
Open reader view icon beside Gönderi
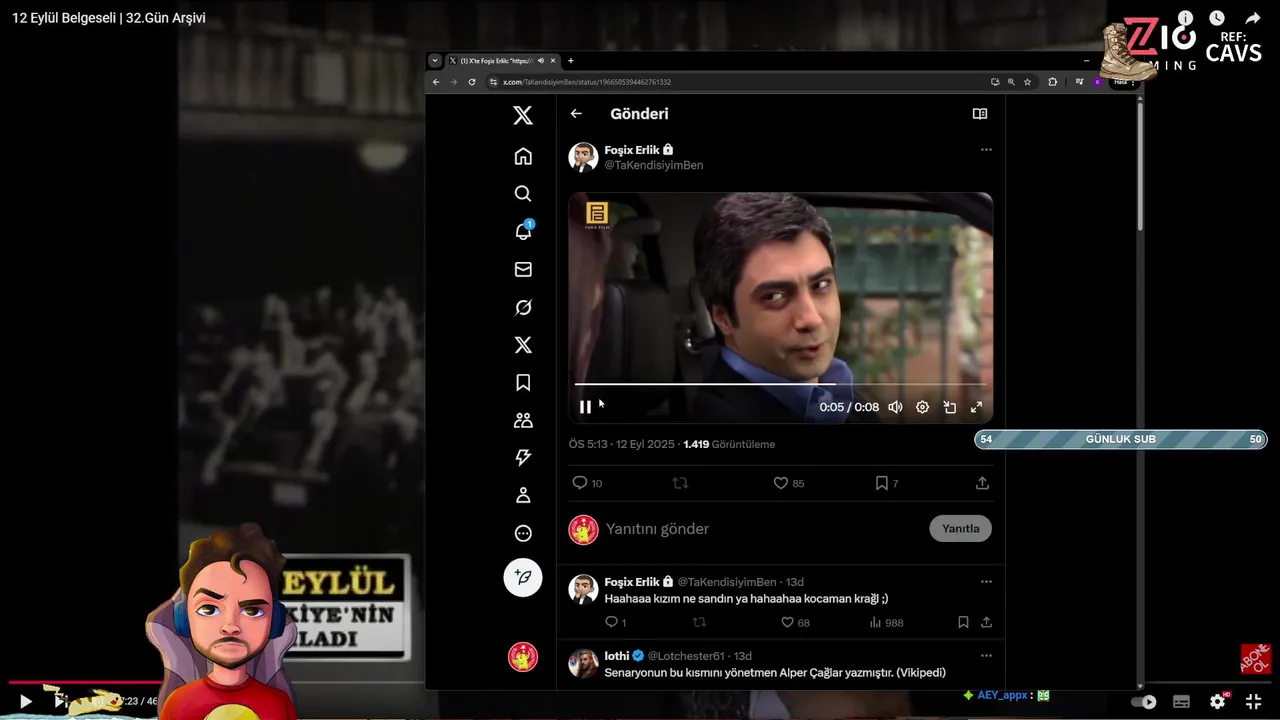tap(980, 114)
